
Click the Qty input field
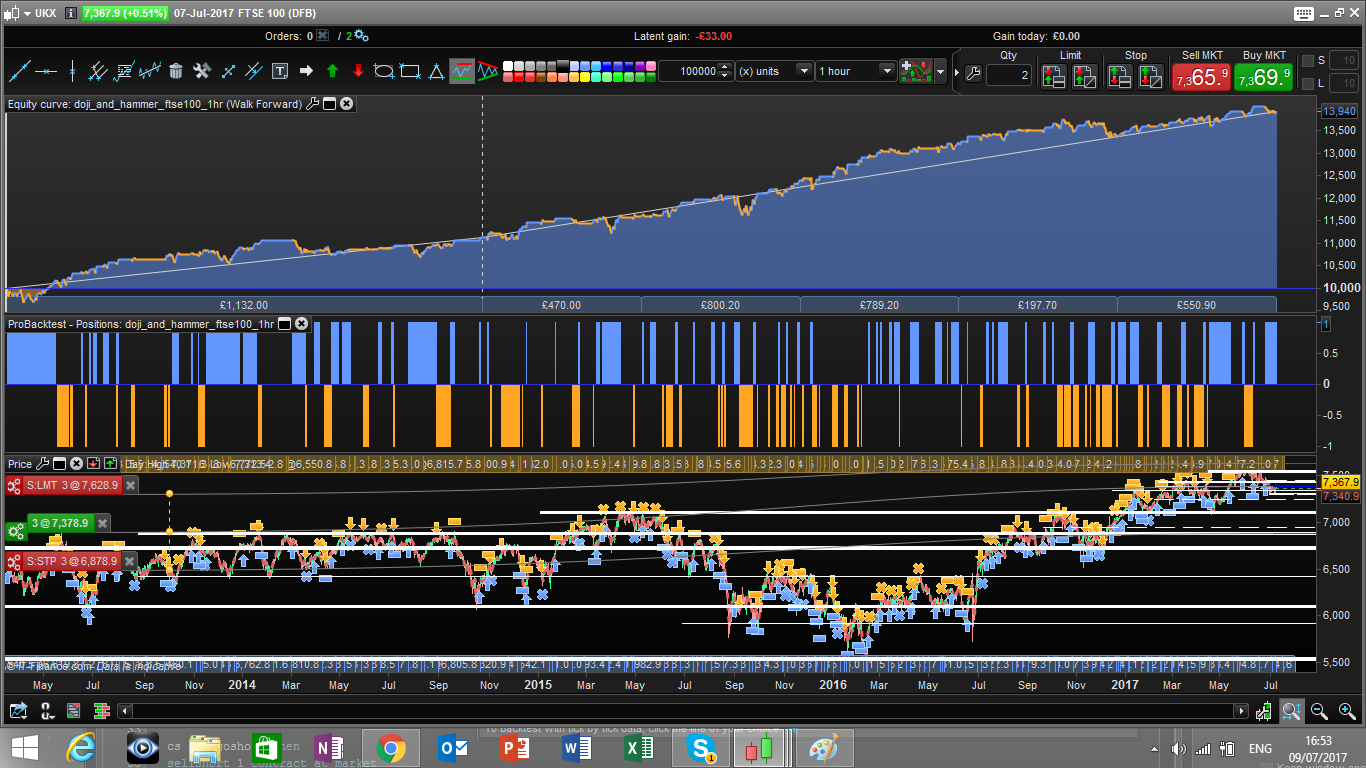[1009, 75]
